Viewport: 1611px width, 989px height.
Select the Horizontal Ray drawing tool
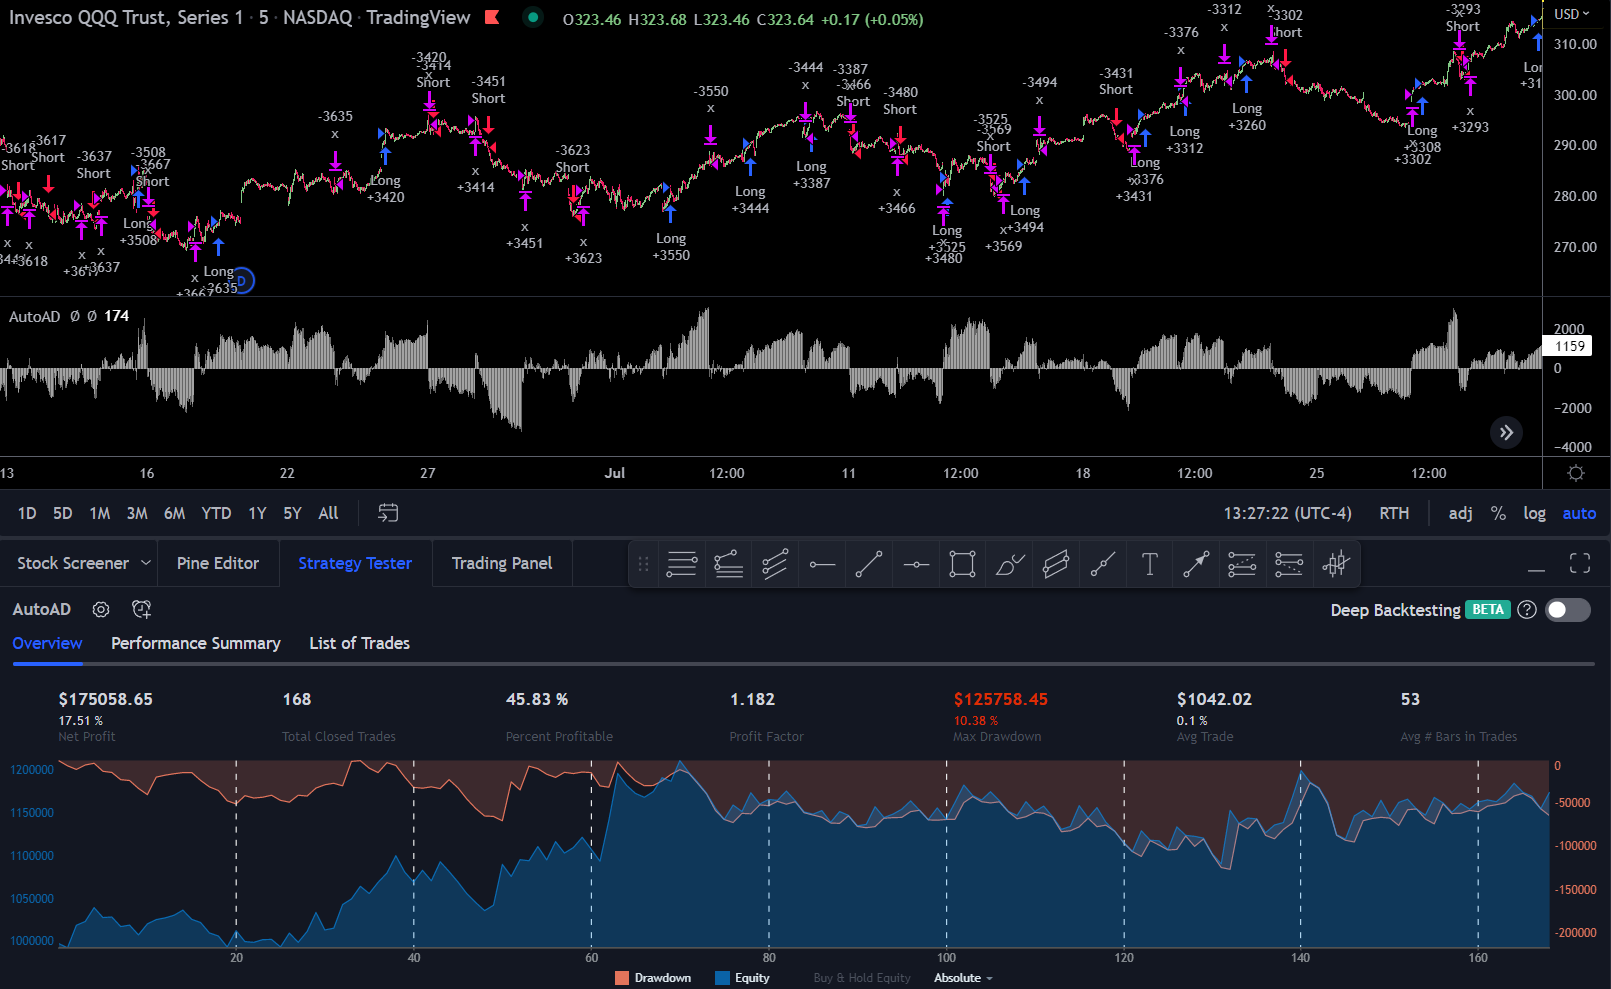[x=822, y=564]
